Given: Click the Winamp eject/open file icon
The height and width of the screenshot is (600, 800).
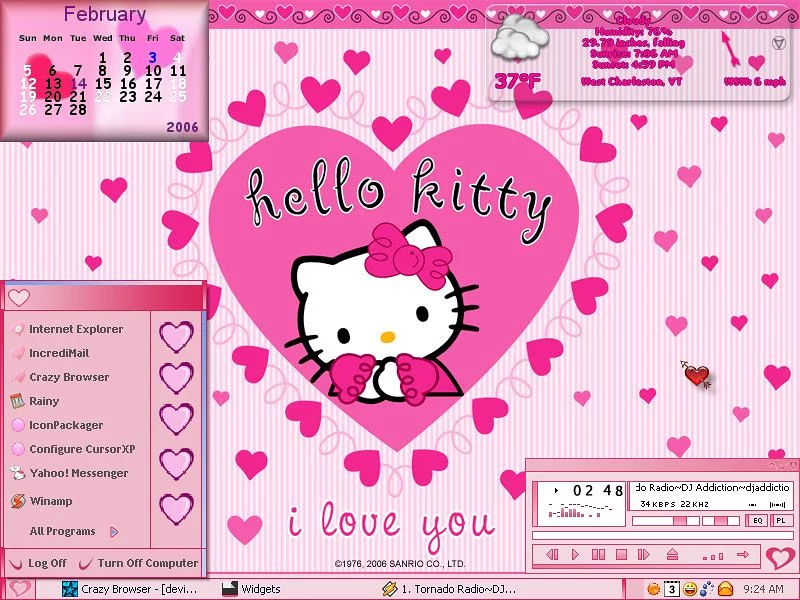Looking at the screenshot, I should coord(672,554).
